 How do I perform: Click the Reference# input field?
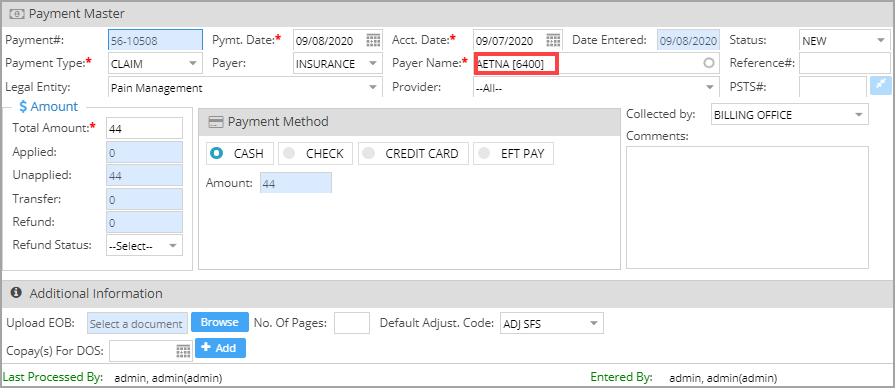pos(845,63)
